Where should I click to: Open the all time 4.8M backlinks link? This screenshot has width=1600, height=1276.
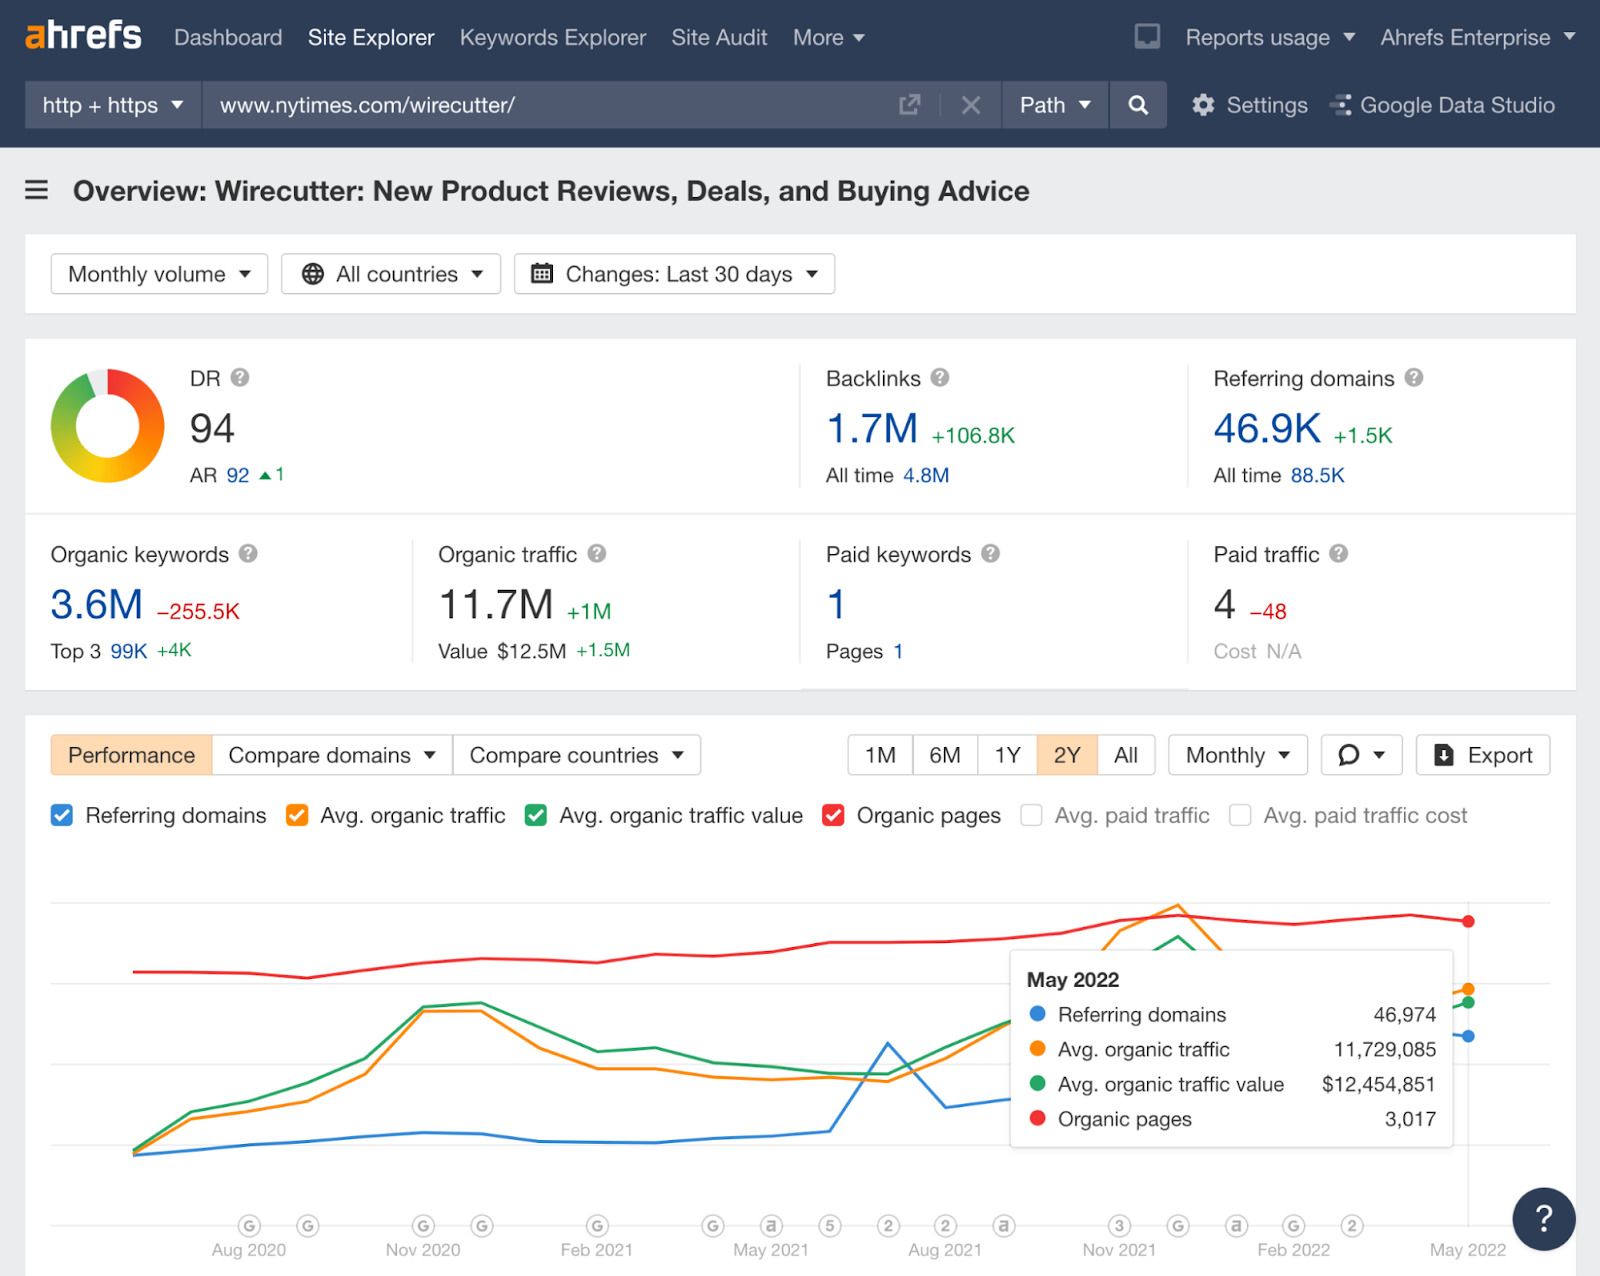[x=925, y=475]
